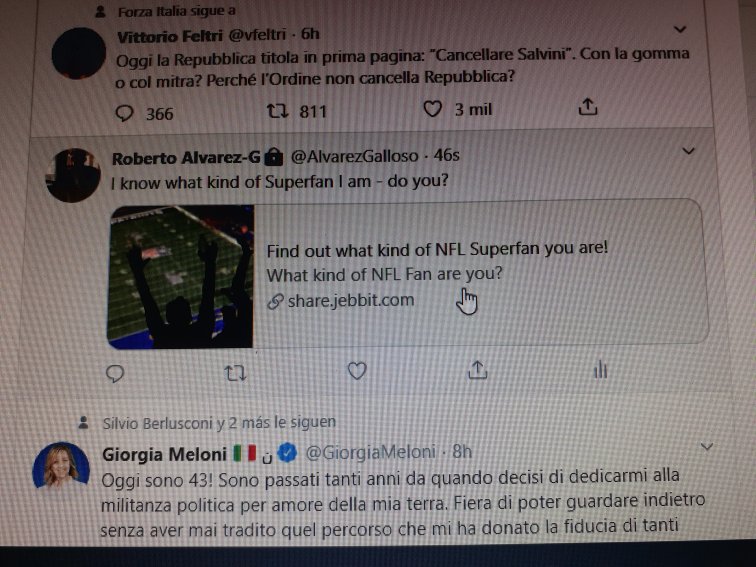The image size is (756, 567).
Task: Click the NFL stadium preview thumbnail
Action: 180,276
